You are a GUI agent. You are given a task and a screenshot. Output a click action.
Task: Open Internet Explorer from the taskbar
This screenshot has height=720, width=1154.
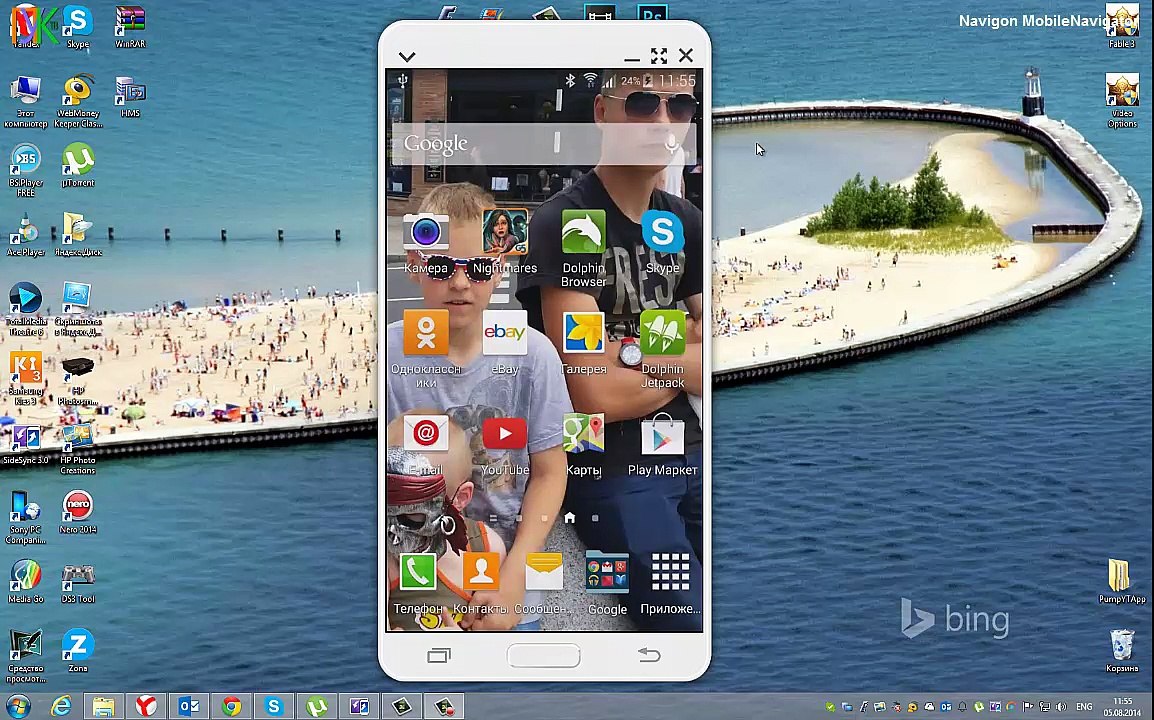(x=62, y=707)
